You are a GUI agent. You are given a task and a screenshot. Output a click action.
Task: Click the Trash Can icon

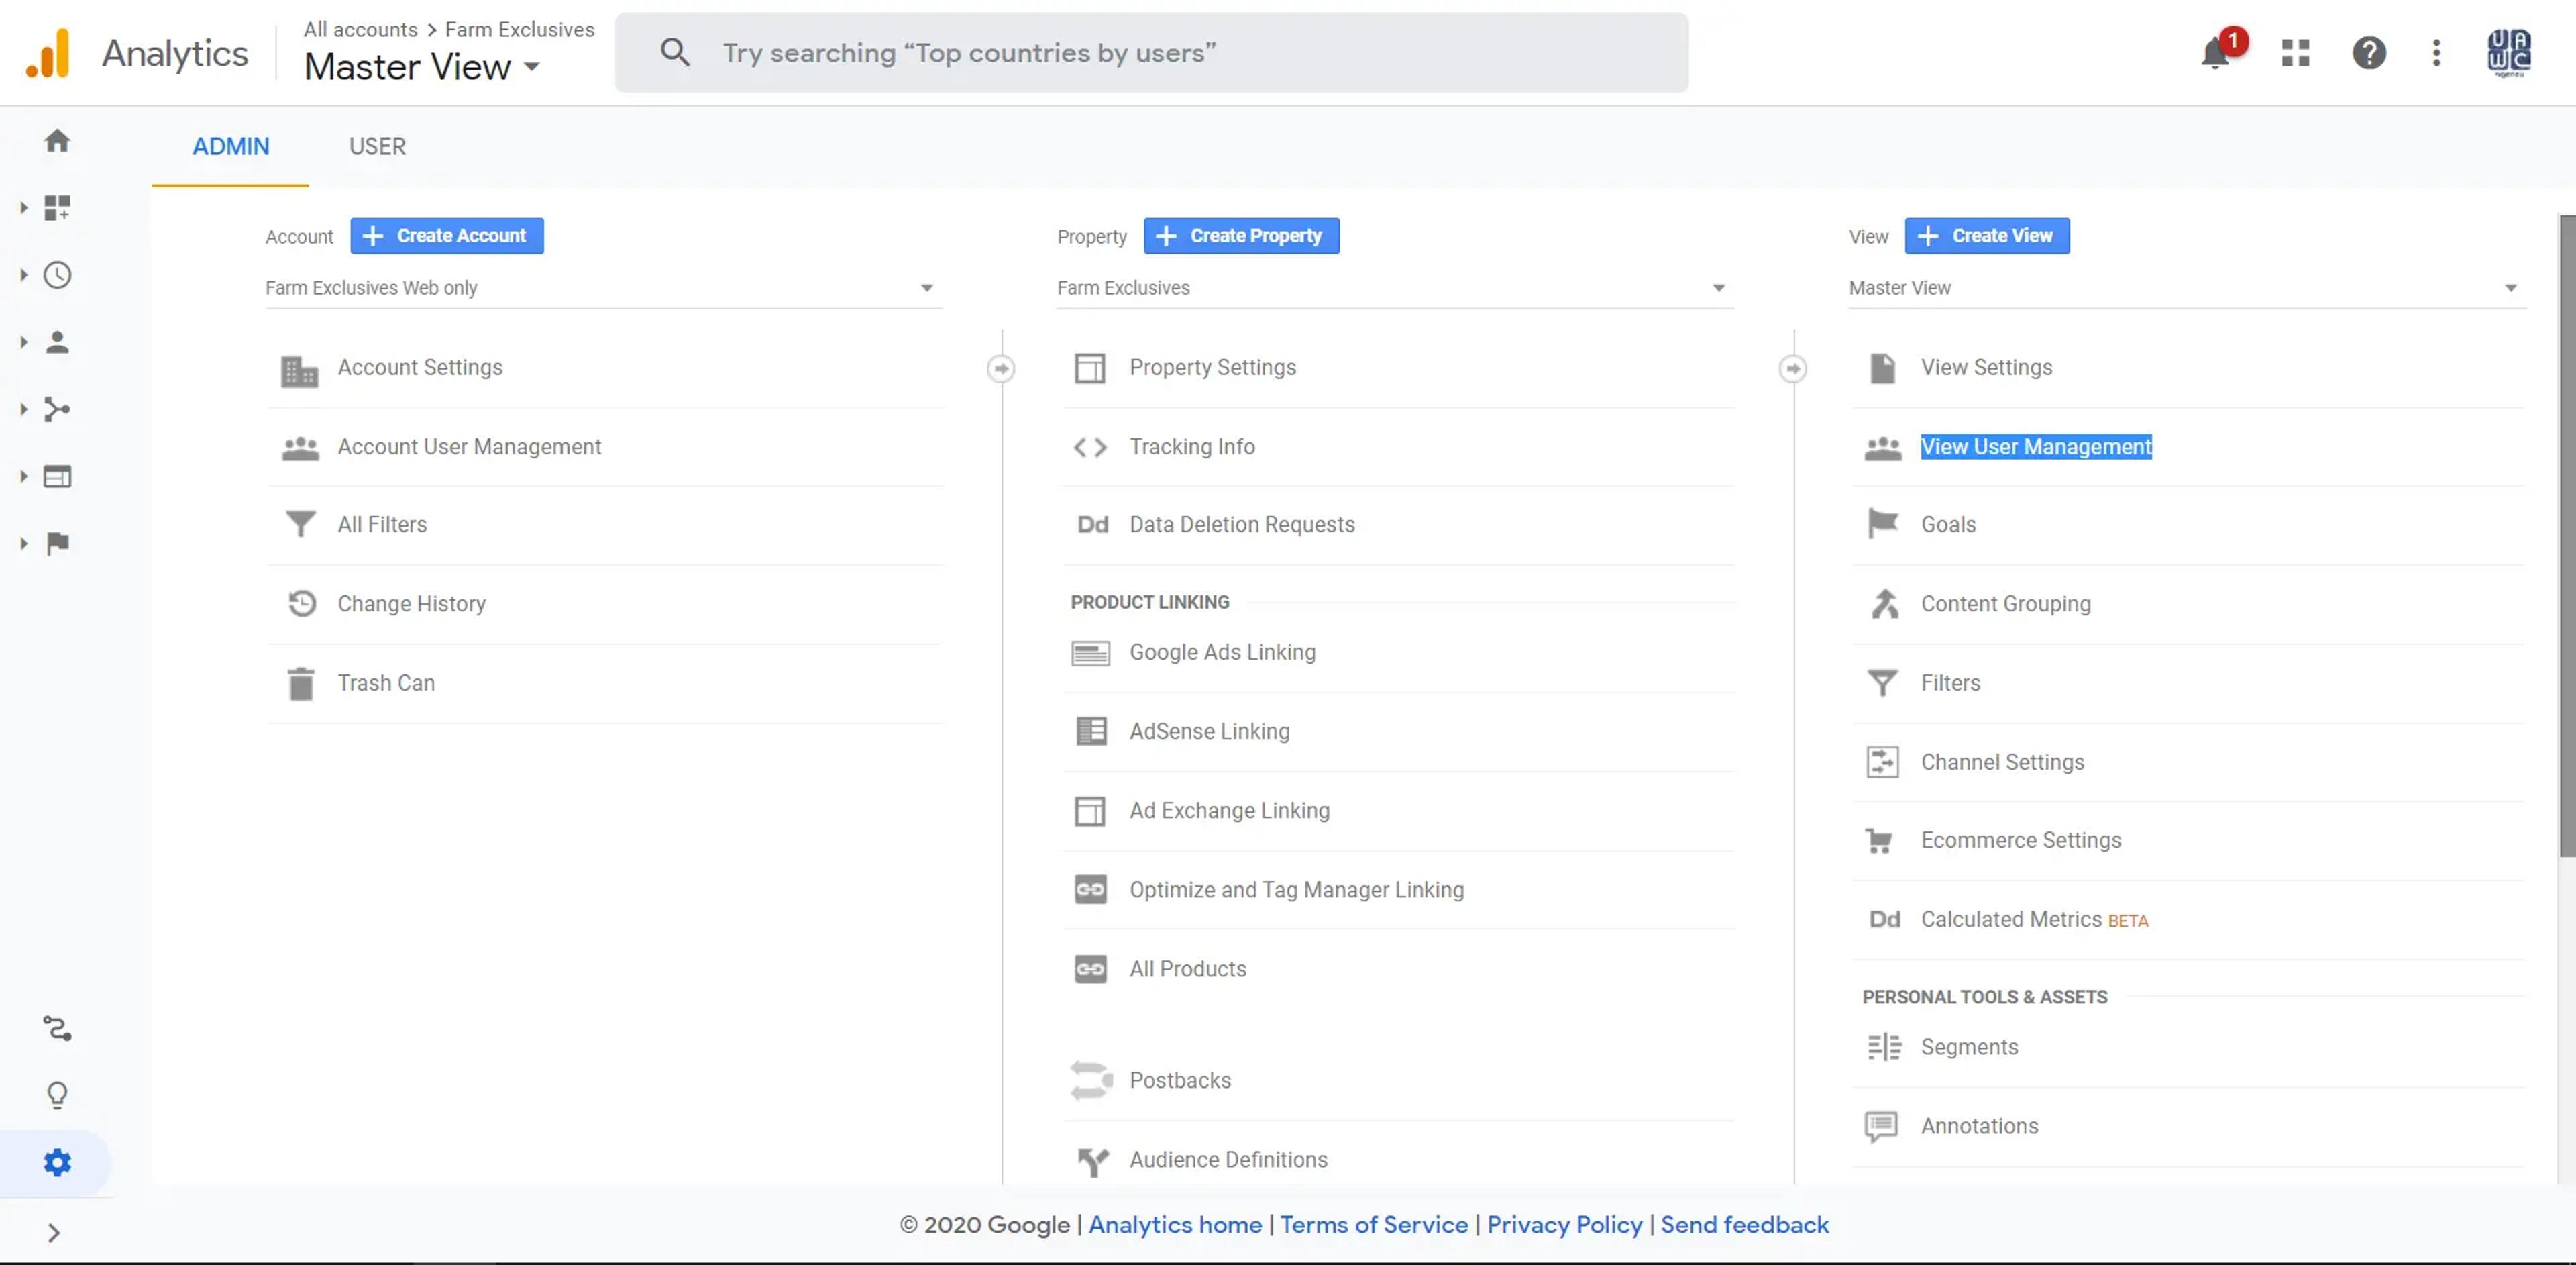300,683
